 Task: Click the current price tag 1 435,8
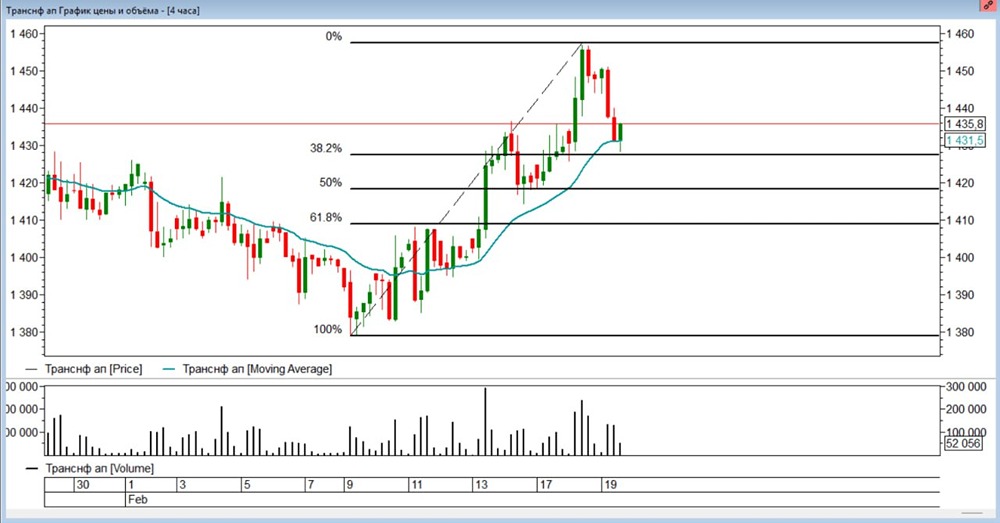click(964, 124)
